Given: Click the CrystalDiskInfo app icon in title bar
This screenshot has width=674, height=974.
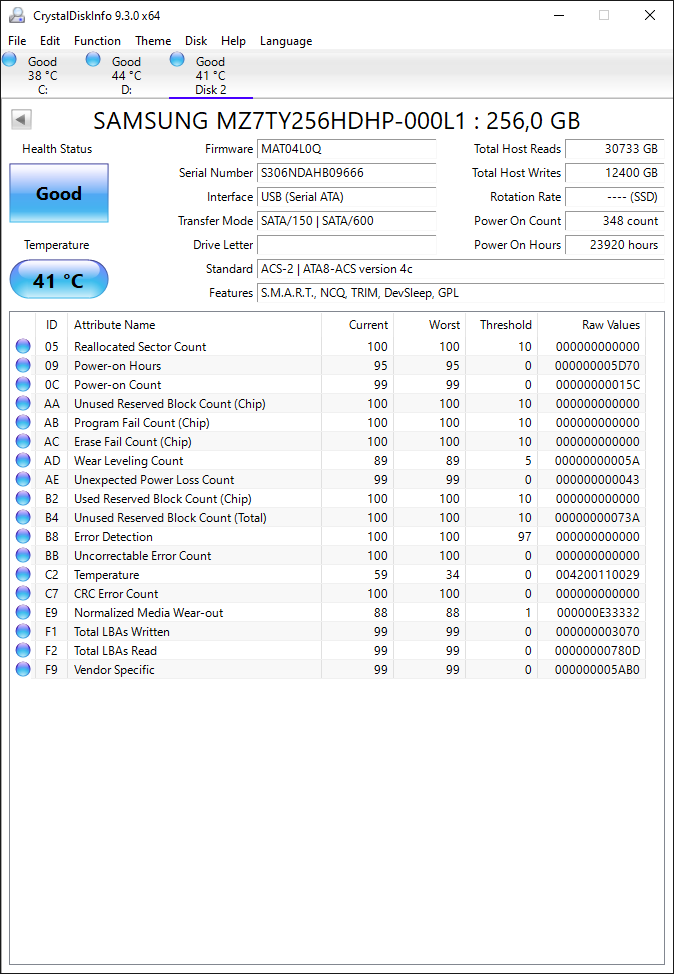Looking at the screenshot, I should tap(16, 15).
